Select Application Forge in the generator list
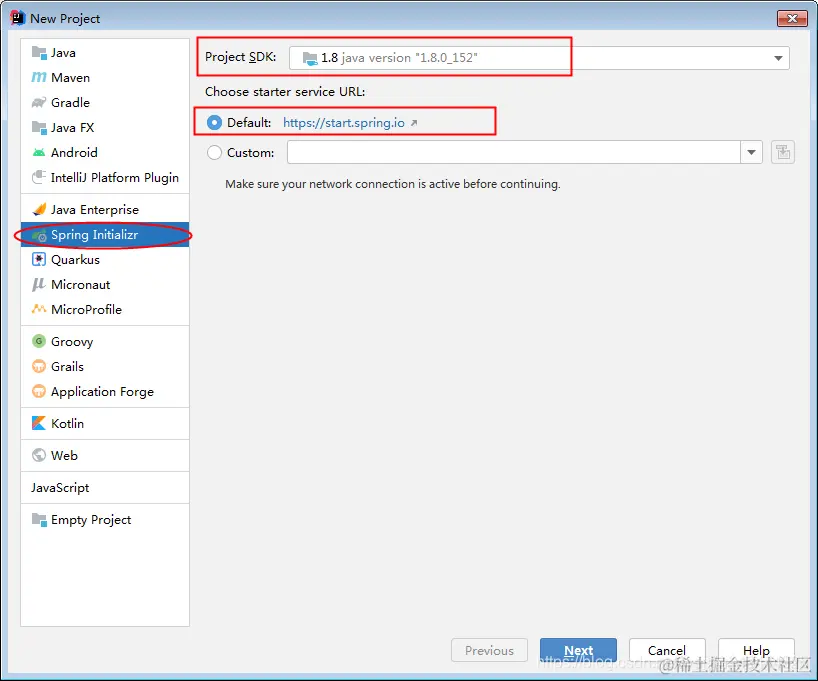The height and width of the screenshot is (681, 818). coord(105,392)
